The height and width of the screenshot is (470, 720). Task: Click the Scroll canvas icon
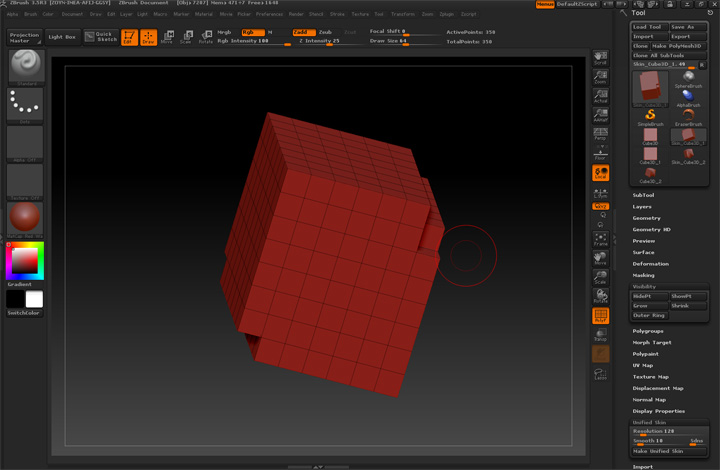pyautogui.click(x=600, y=57)
